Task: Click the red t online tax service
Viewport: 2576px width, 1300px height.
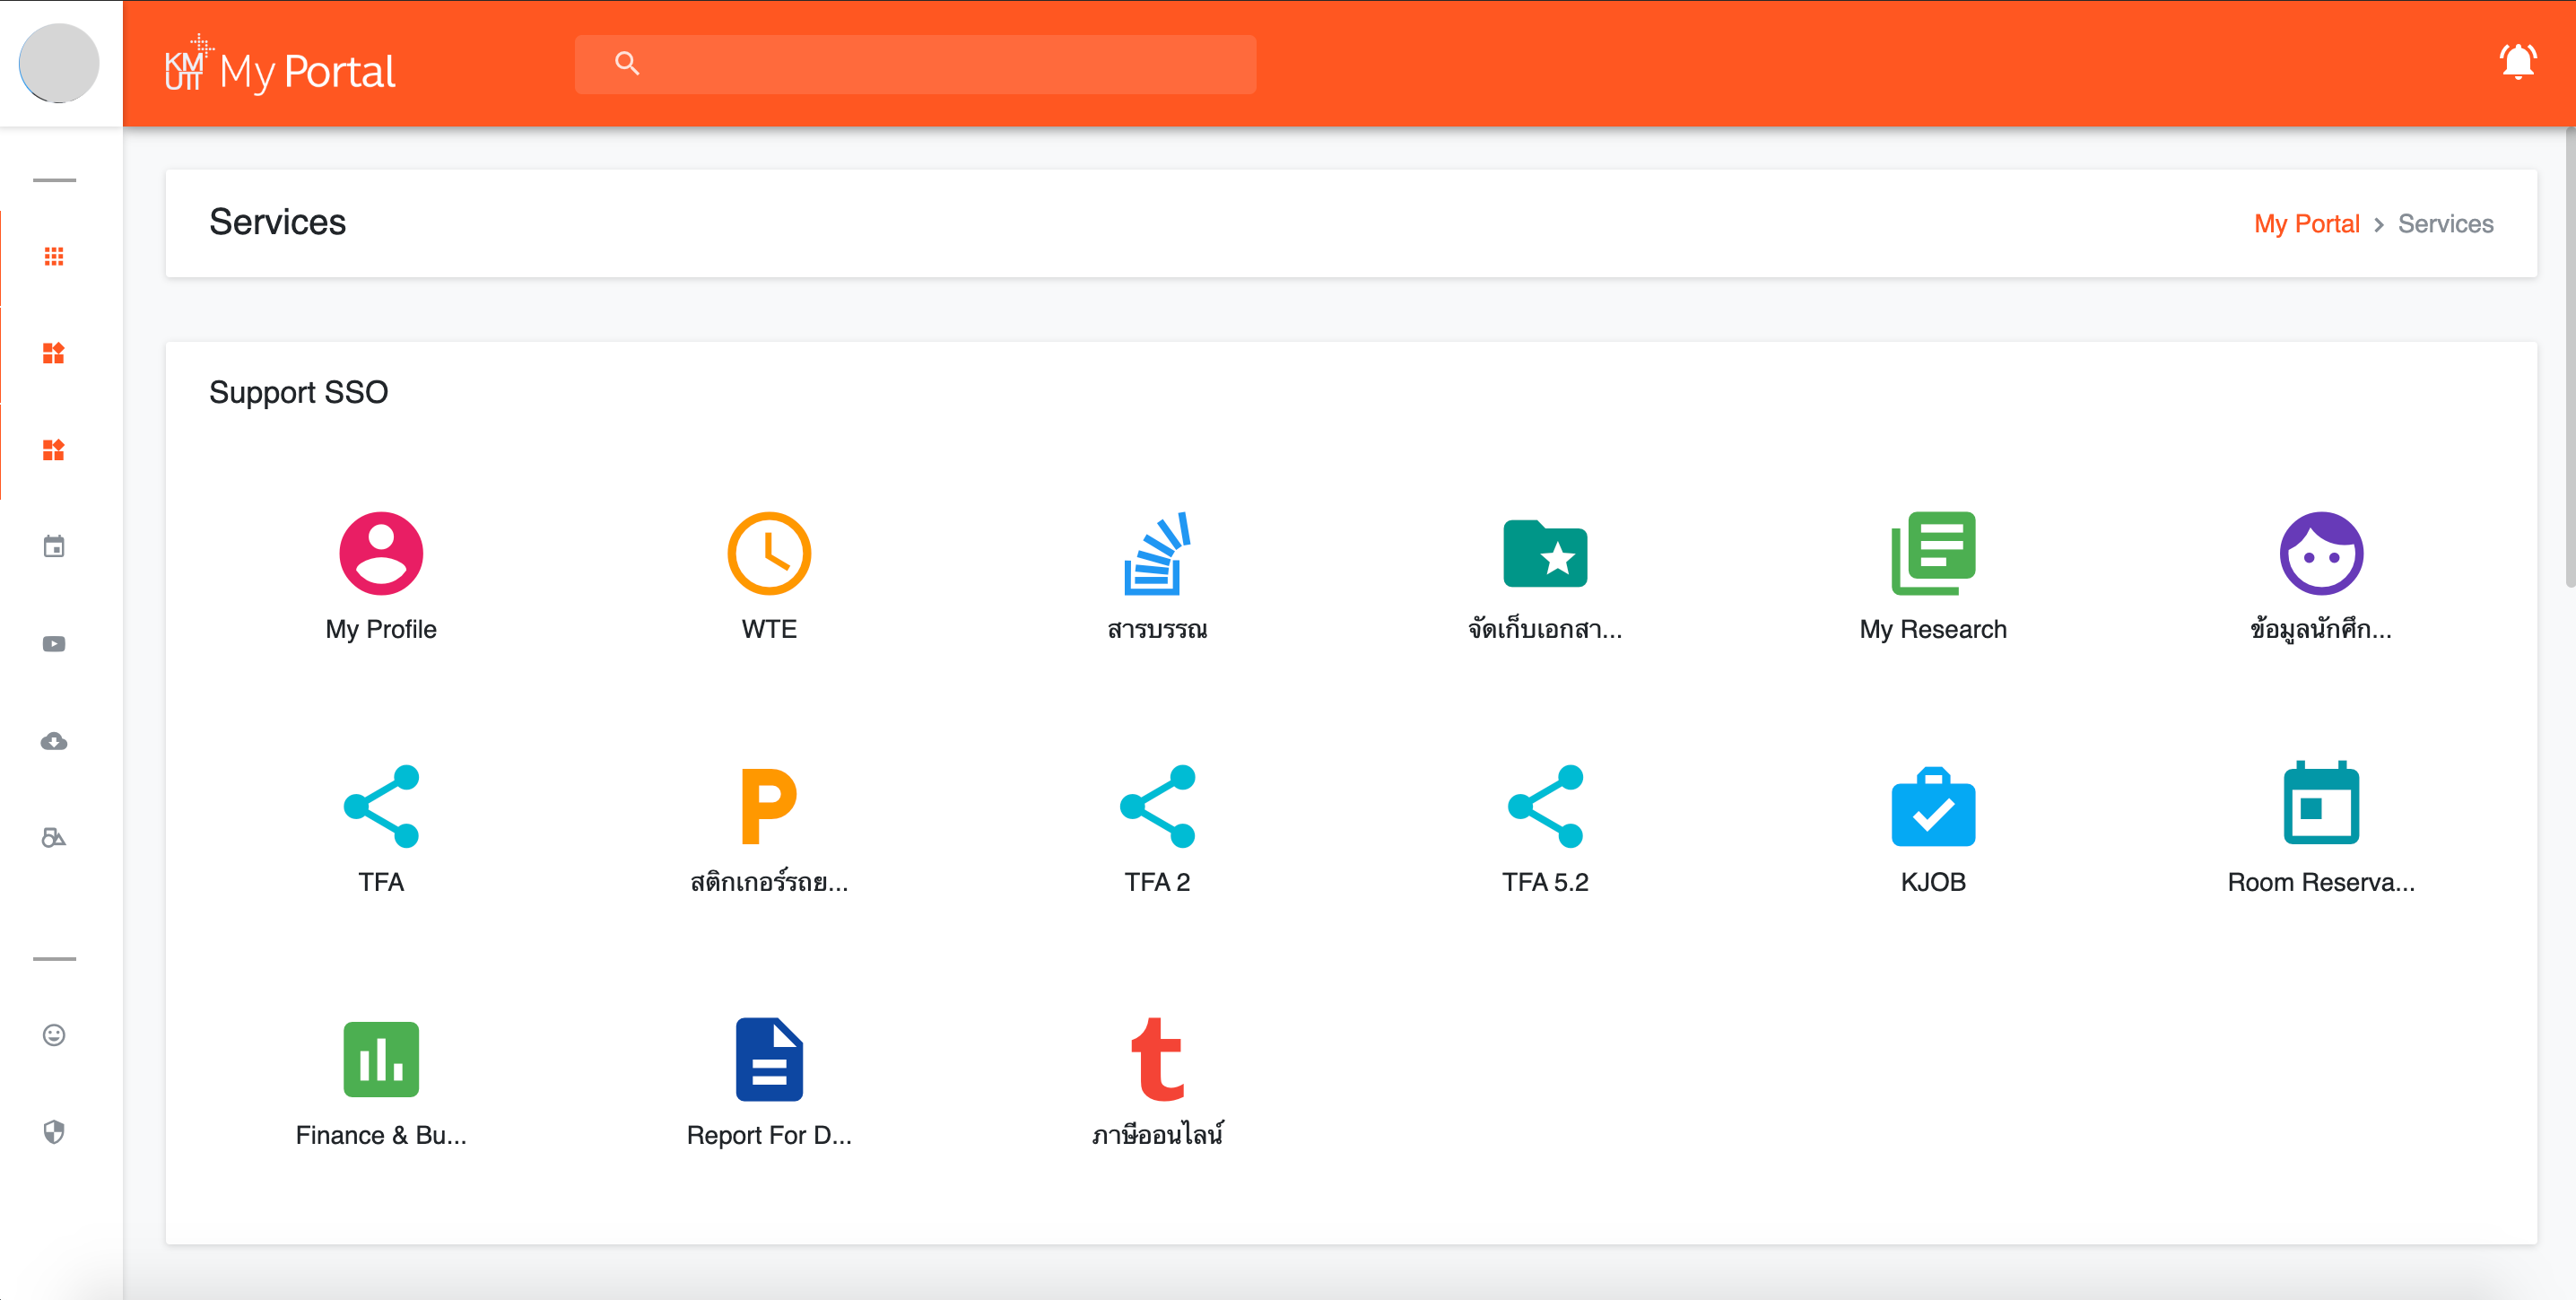Action: tap(1157, 1060)
